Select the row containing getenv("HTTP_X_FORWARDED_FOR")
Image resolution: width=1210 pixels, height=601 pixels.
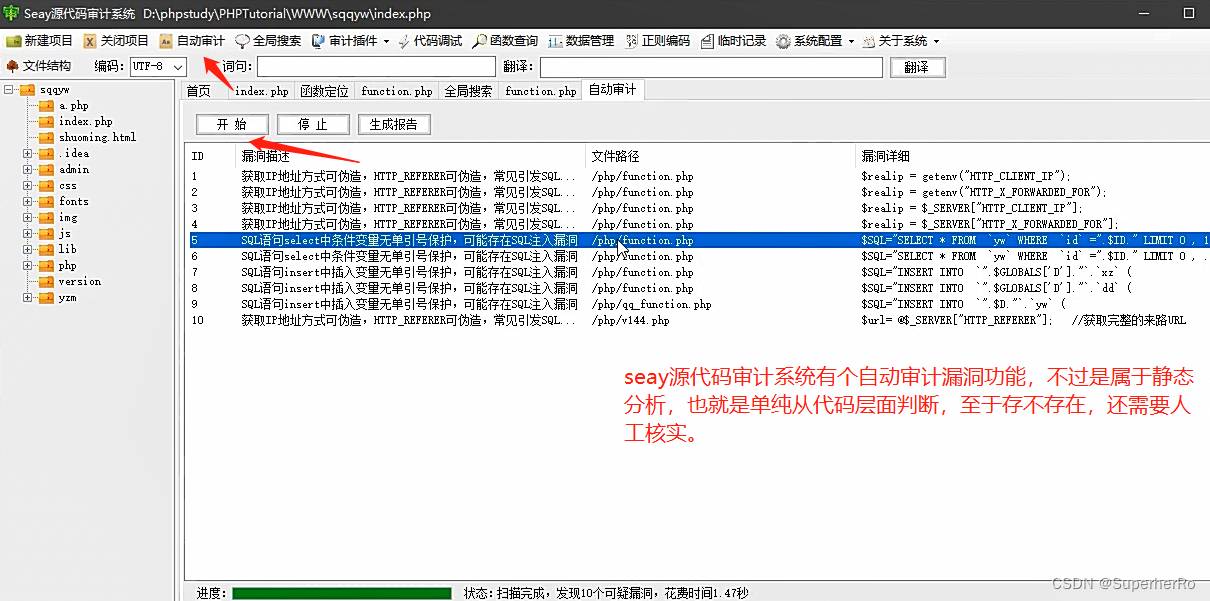point(697,192)
